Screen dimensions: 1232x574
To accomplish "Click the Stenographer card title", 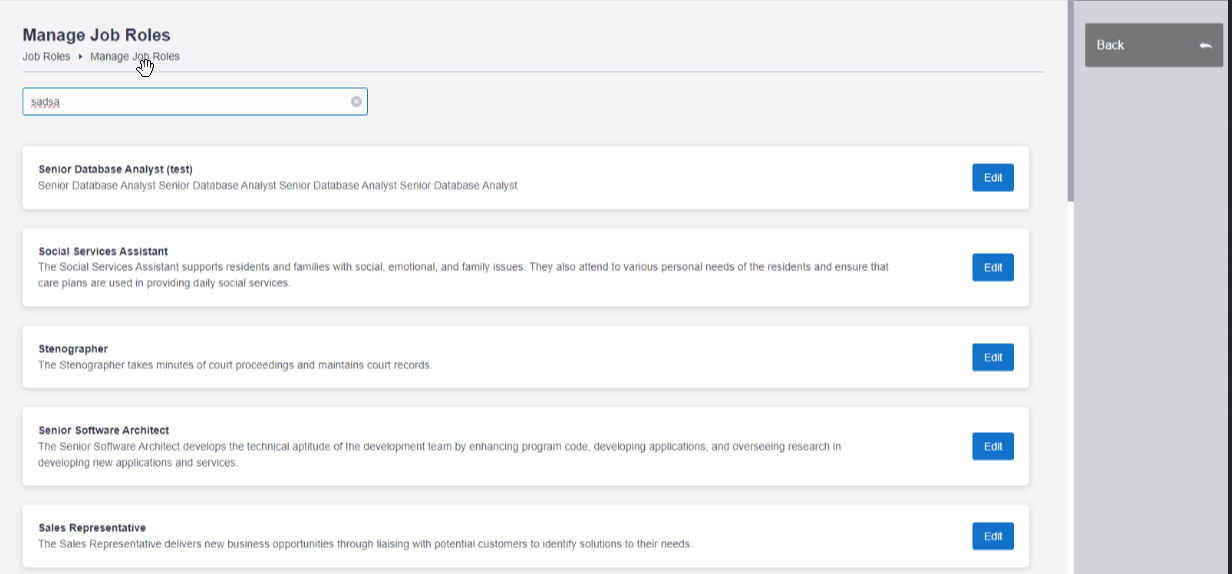I will coord(73,349).
